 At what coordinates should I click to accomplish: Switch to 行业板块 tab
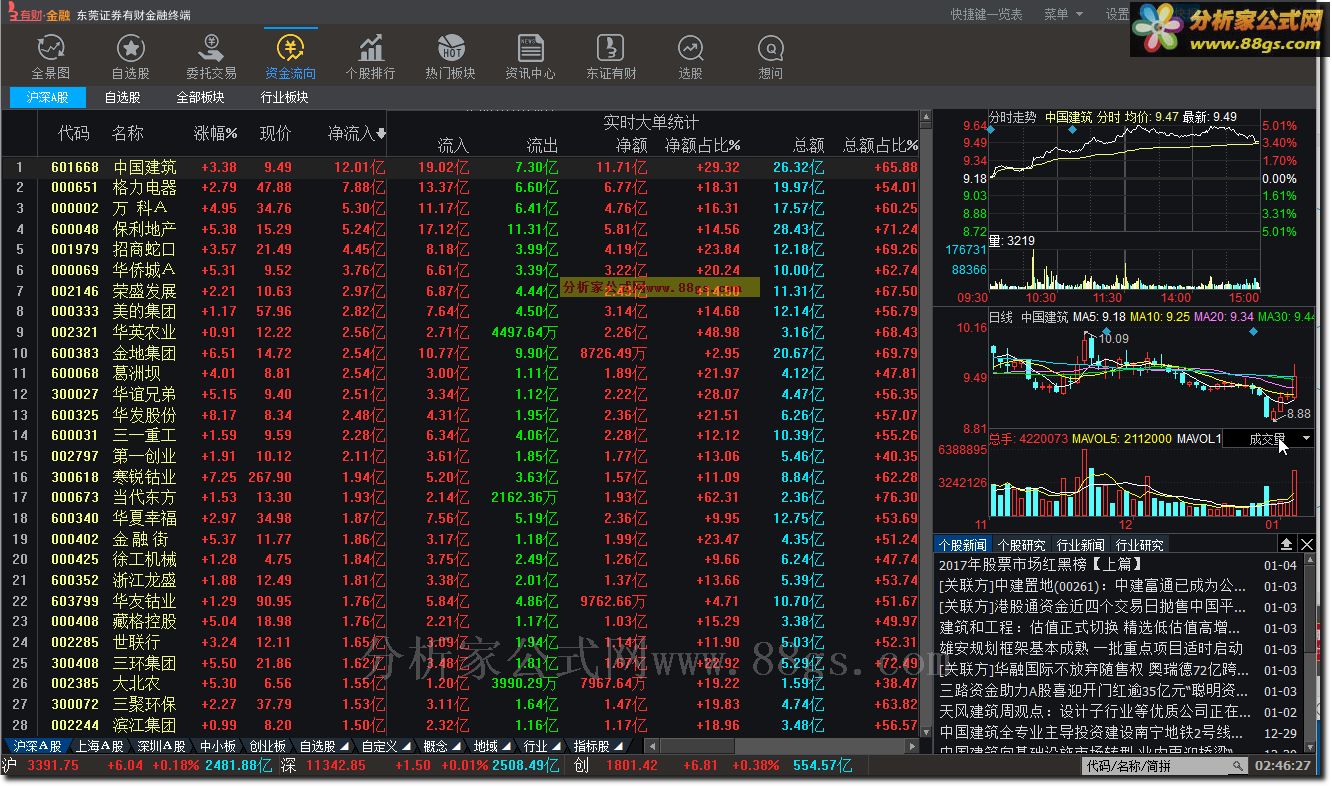pyautogui.click(x=284, y=98)
